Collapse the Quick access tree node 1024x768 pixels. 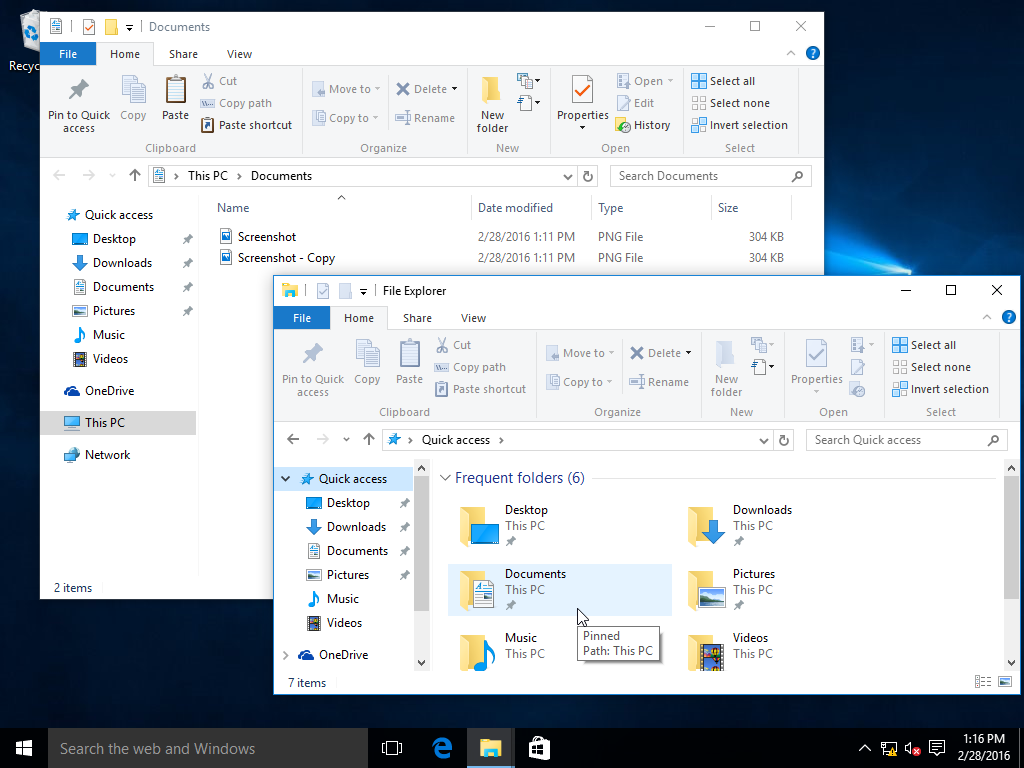[285, 479]
